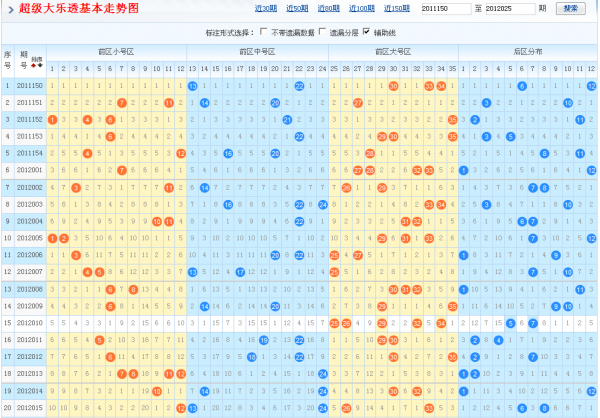Click the 前区大号区 column group header

pyautogui.click(x=393, y=52)
